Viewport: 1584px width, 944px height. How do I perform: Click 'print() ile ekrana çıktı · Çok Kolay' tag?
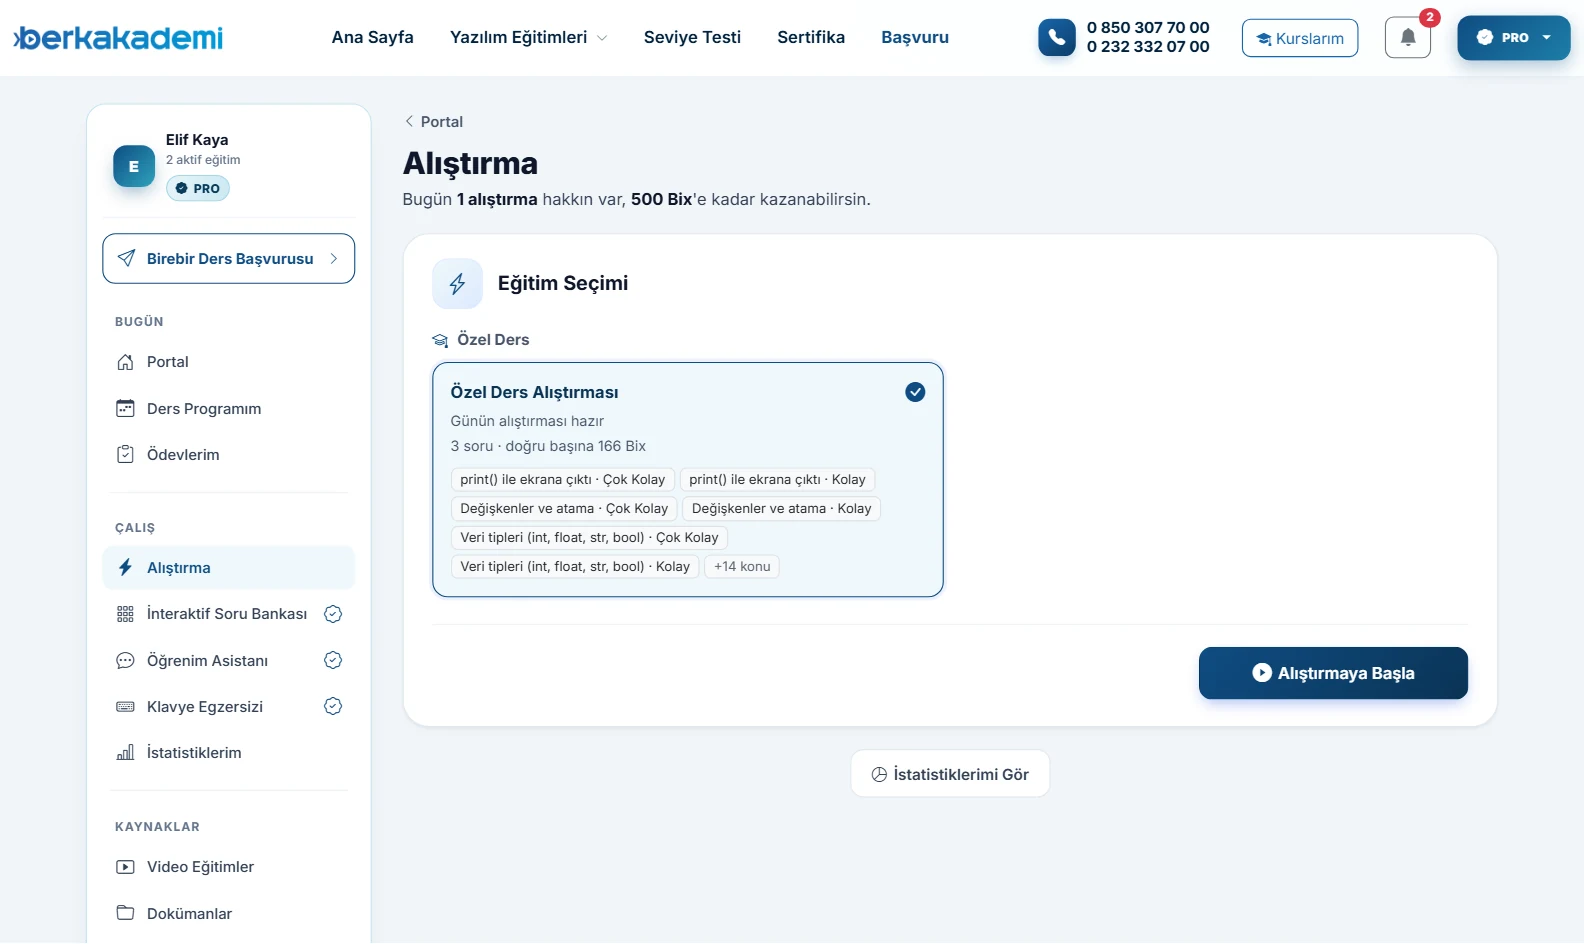click(x=563, y=479)
